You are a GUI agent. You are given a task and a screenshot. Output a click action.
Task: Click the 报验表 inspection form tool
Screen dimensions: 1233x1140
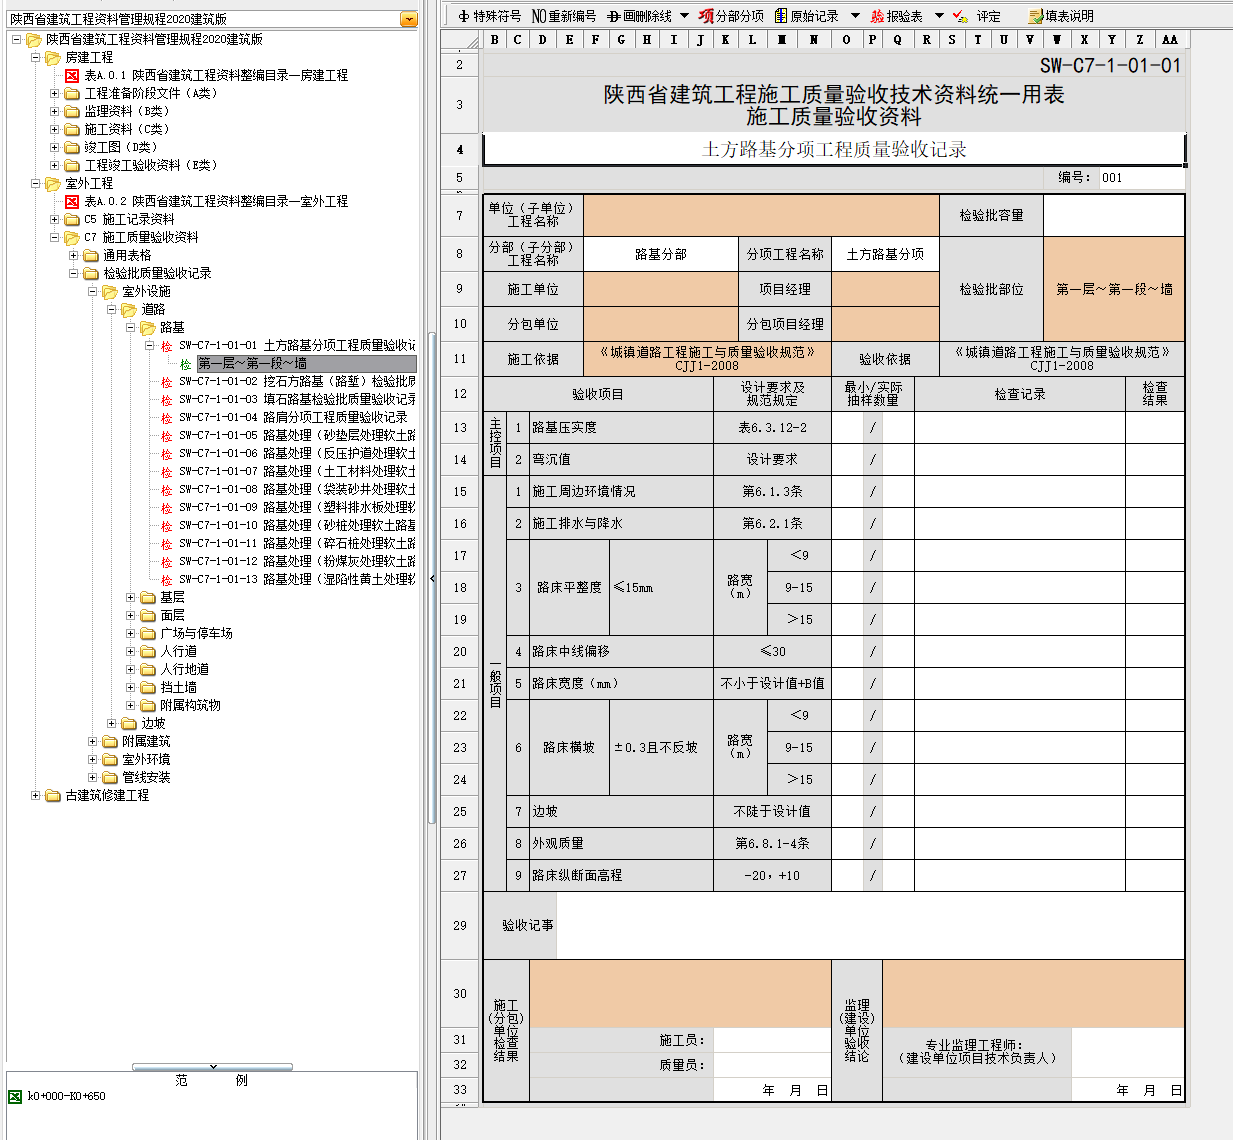point(897,16)
